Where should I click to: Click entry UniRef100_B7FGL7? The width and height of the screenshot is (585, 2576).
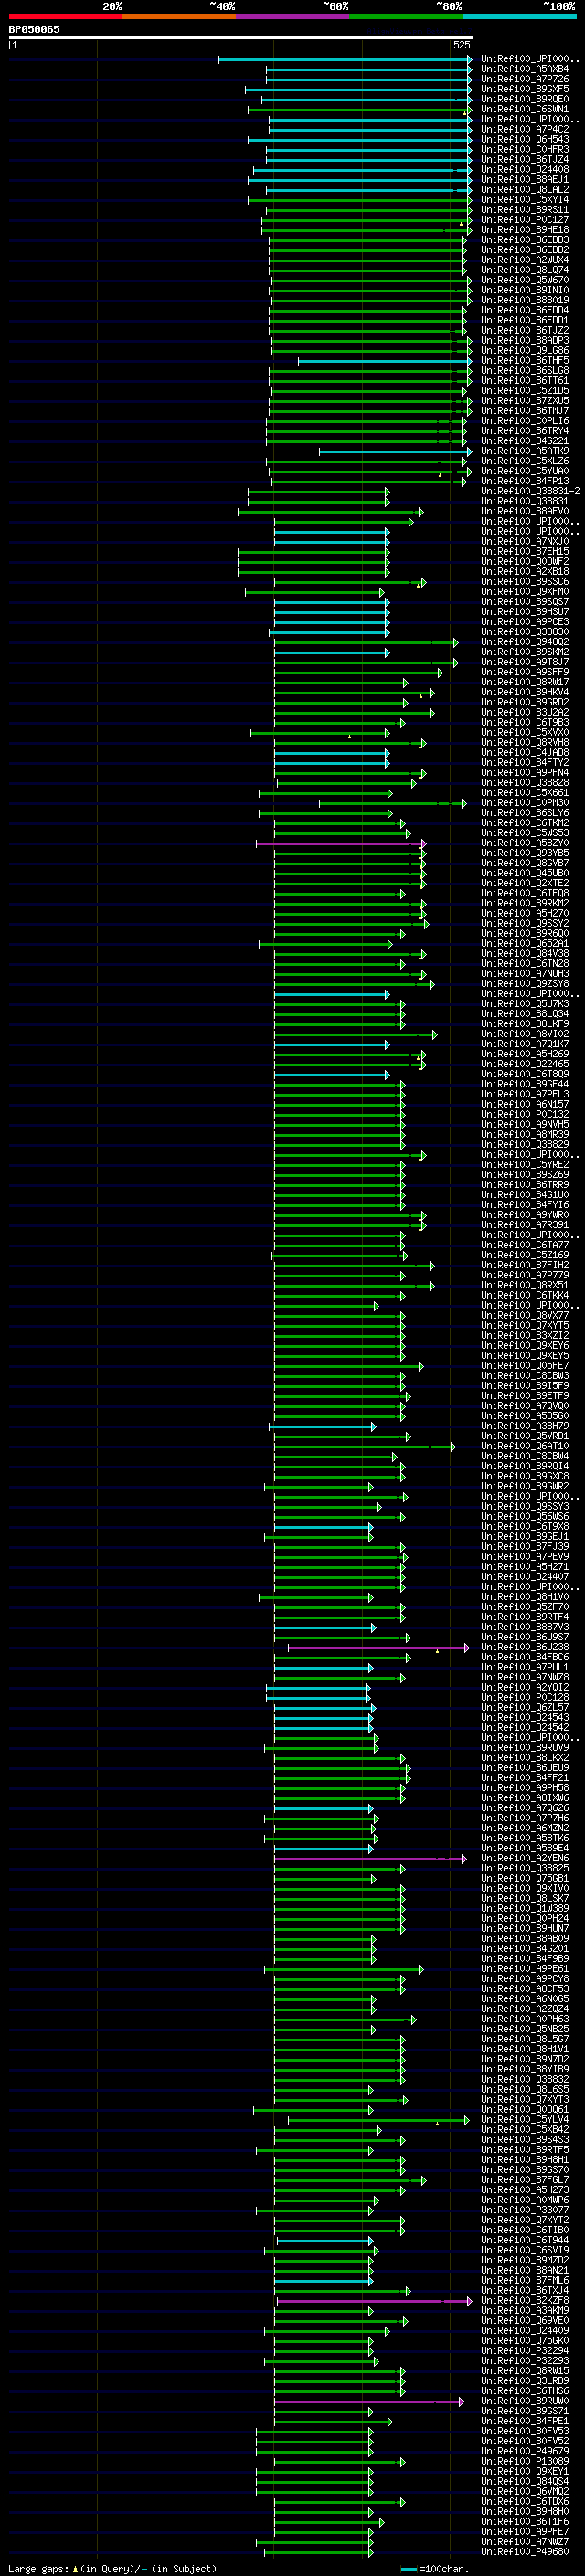tap(525, 2180)
